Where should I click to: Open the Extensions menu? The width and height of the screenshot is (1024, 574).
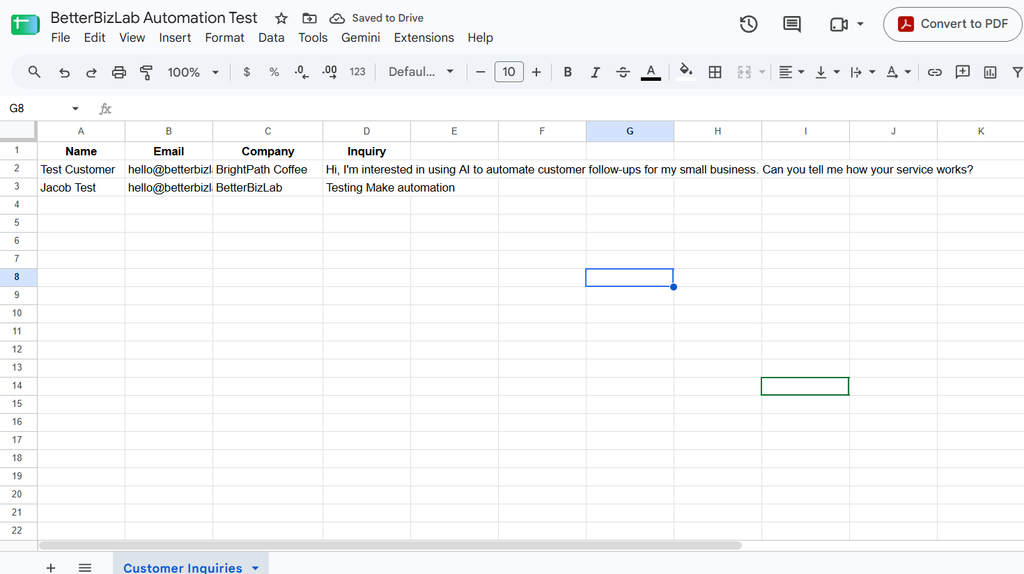pyautogui.click(x=424, y=38)
